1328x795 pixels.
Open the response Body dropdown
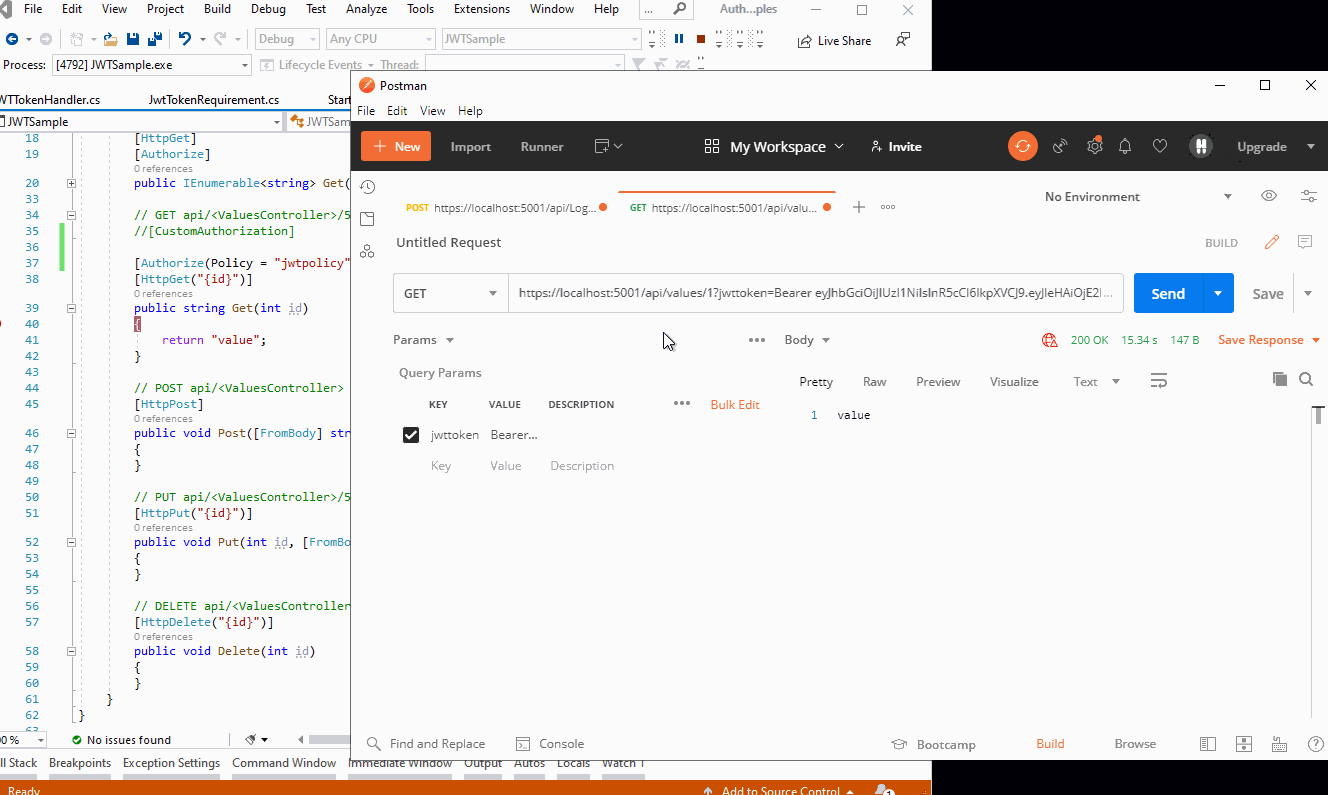point(807,340)
